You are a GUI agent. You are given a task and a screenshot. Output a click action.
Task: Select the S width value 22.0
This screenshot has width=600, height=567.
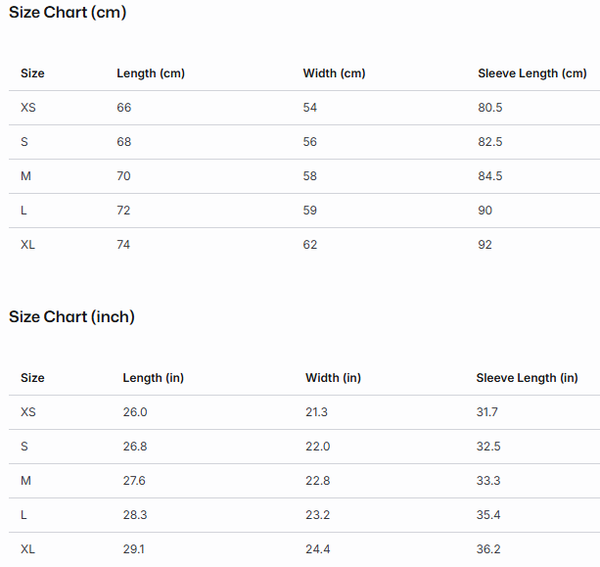click(x=317, y=446)
